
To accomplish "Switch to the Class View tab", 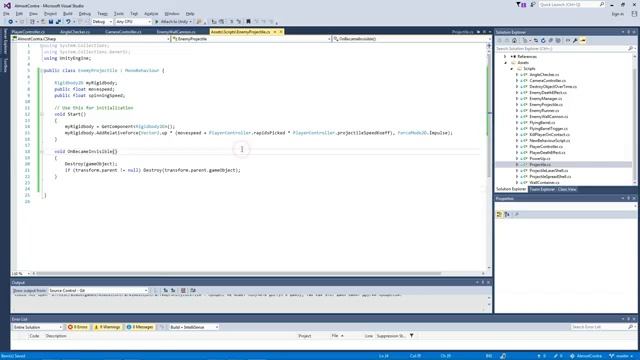I will [567, 189].
